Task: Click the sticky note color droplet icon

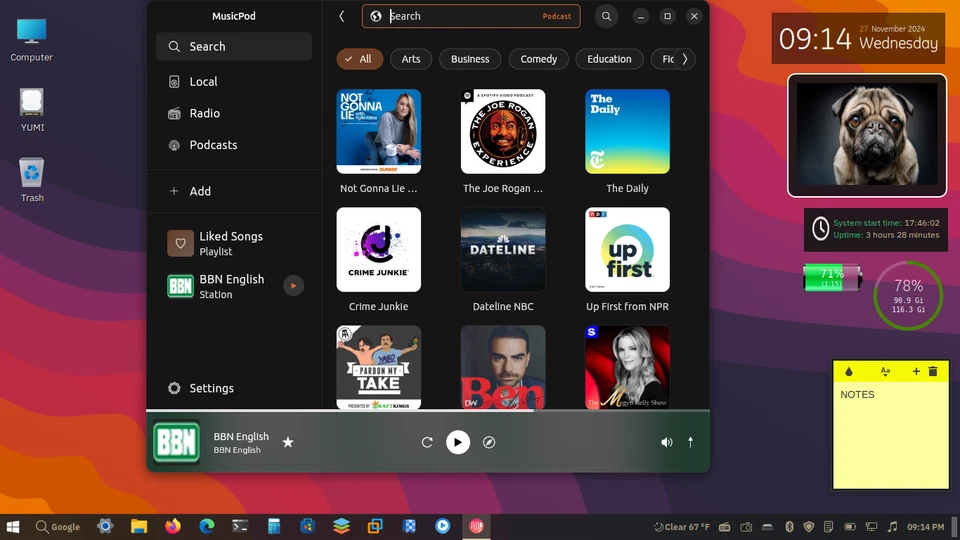Action: click(849, 371)
